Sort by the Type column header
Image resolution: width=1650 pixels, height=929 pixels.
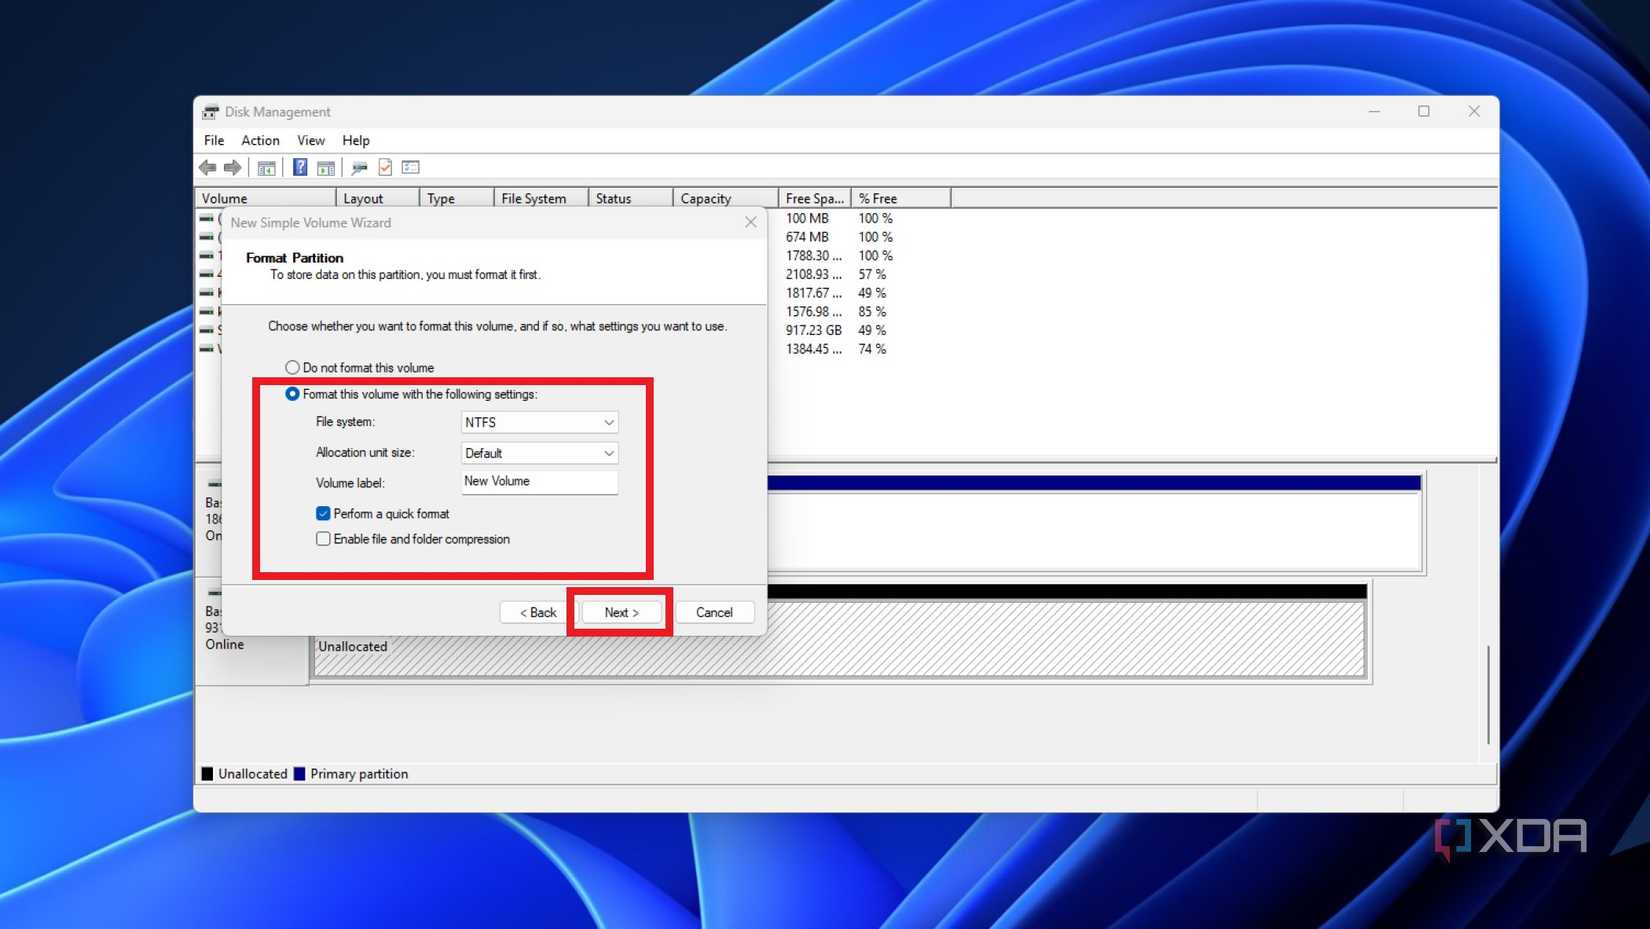pyautogui.click(x=456, y=198)
